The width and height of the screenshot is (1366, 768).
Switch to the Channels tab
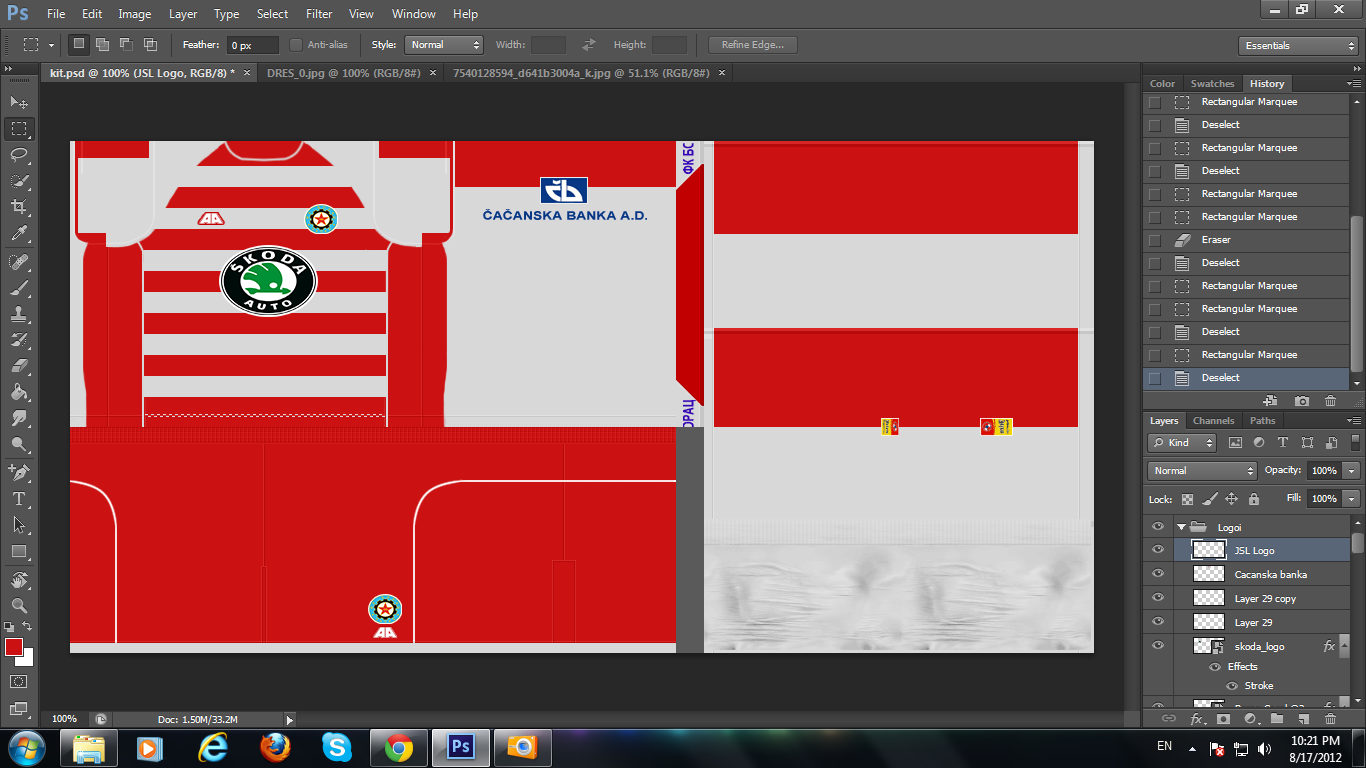pyautogui.click(x=1213, y=421)
